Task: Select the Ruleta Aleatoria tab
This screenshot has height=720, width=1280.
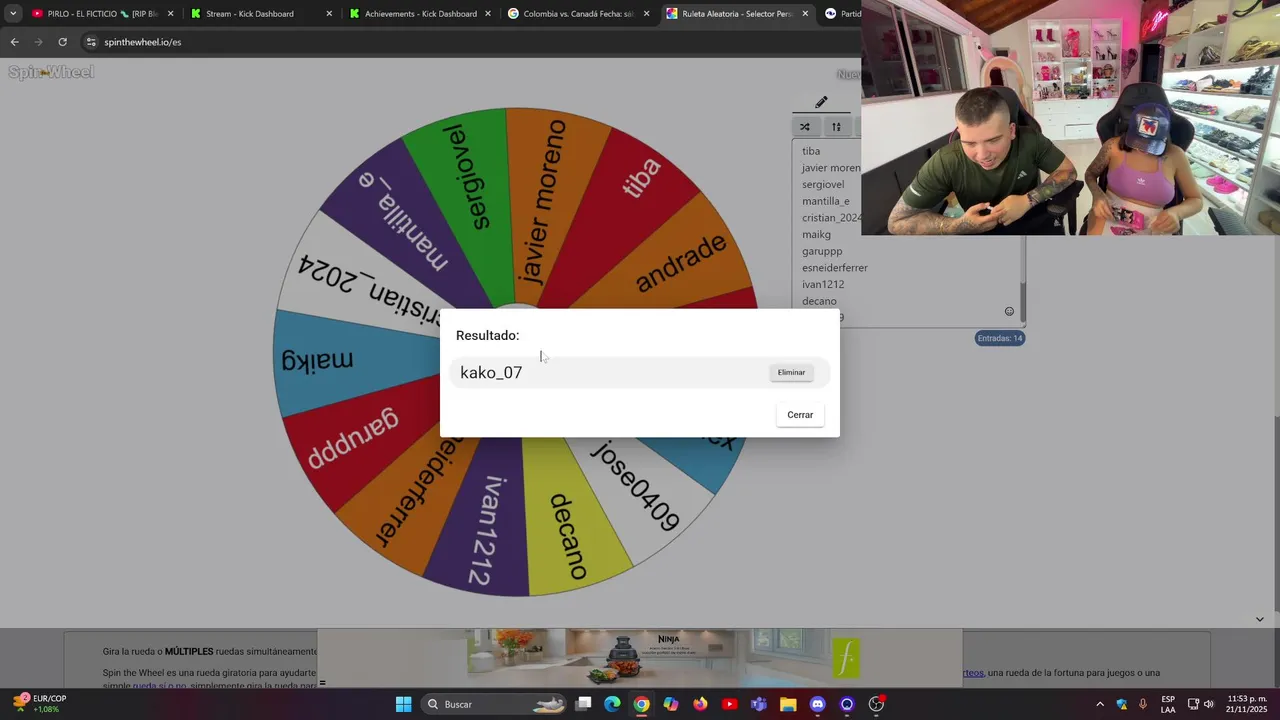Action: [x=737, y=14]
